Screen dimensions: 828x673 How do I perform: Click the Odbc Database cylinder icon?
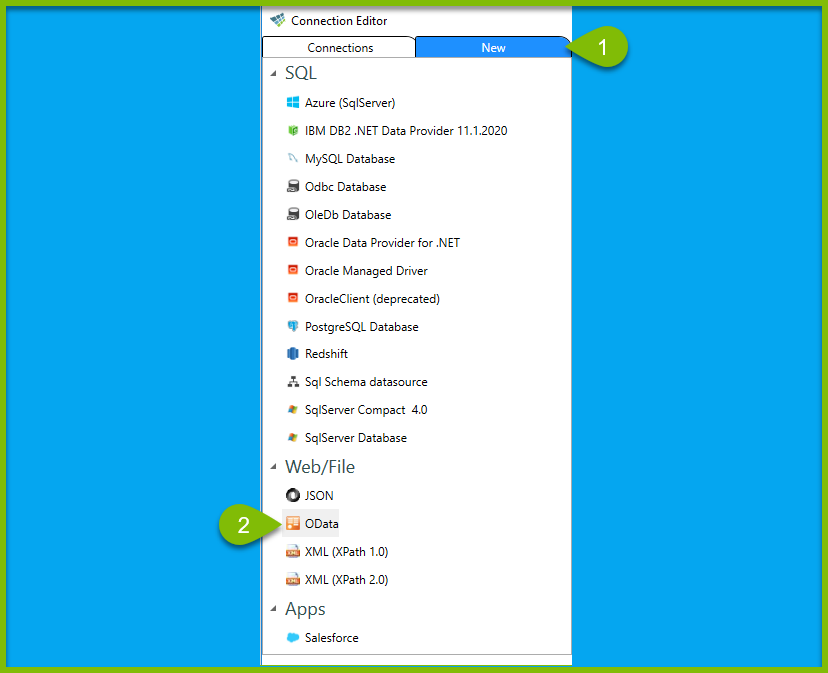click(x=293, y=186)
